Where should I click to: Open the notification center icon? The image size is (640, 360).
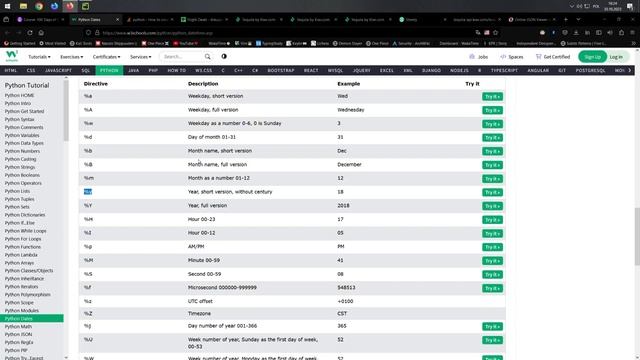click(630, 6)
